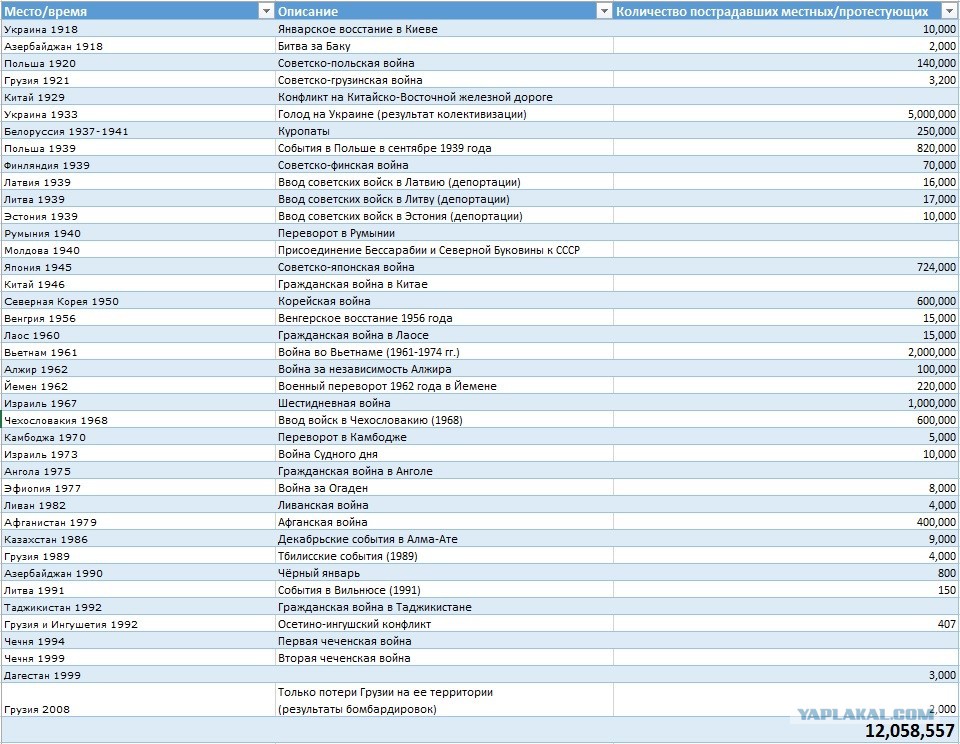Select cell Битва за Баку
The width and height of the screenshot is (960, 744).
point(444,46)
